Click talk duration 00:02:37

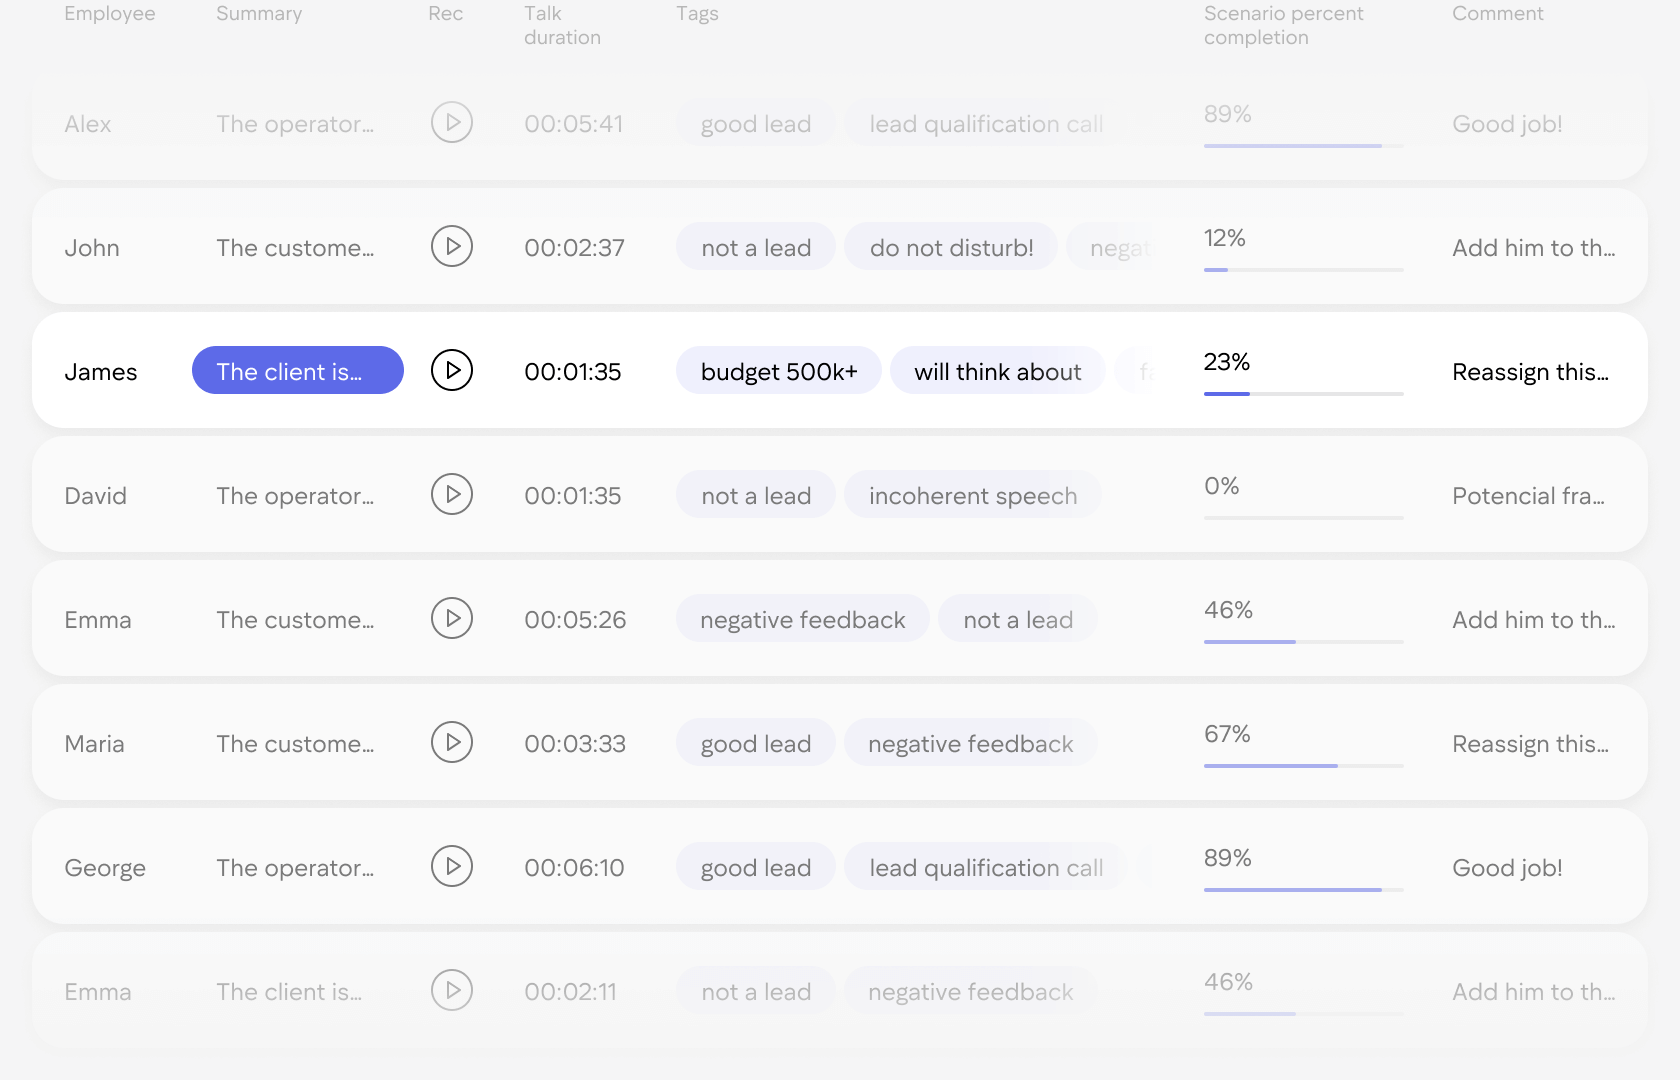click(575, 248)
